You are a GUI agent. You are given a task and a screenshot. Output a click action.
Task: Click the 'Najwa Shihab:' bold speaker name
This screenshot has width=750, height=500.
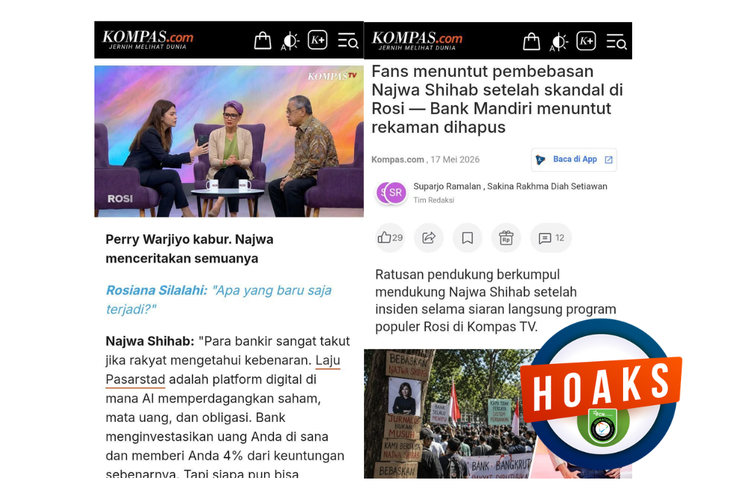150,341
